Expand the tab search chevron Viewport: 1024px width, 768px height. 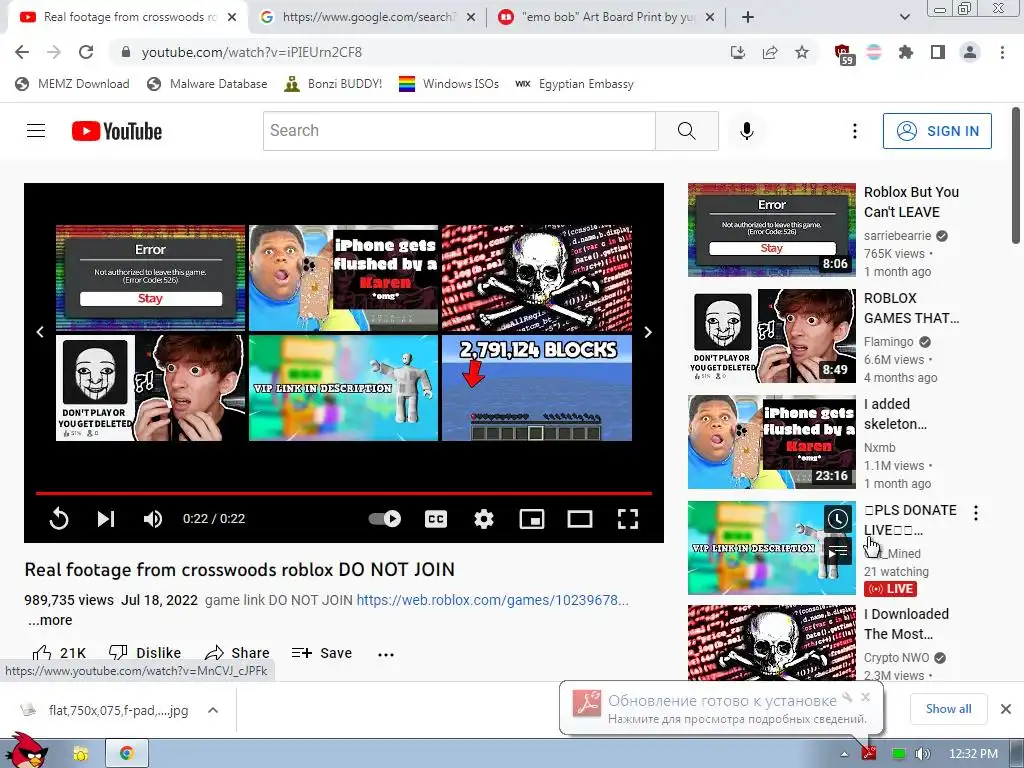pyautogui.click(x=904, y=17)
